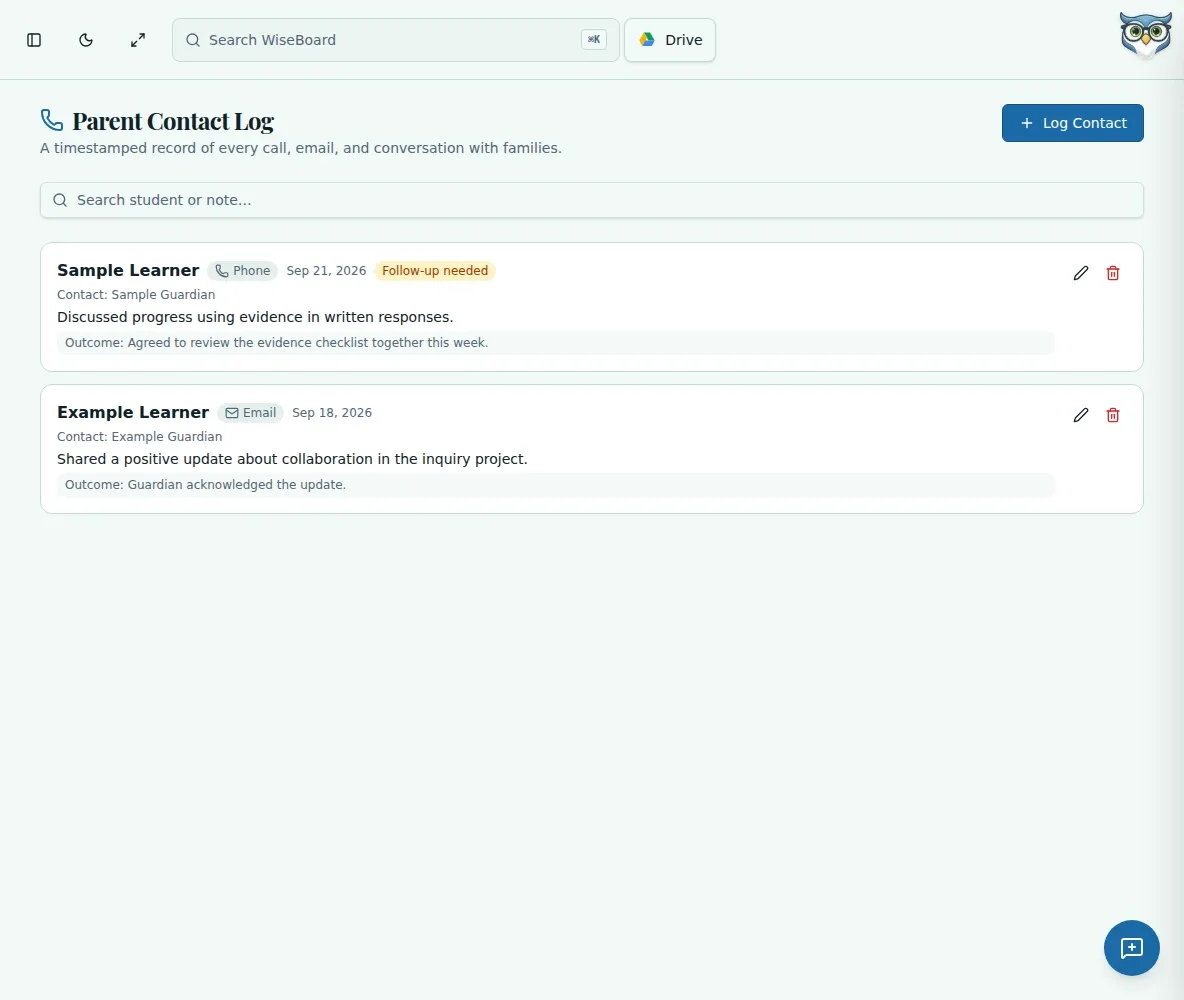Delete the Sample Learner contact entry
Screen dimensions: 1184x1000
pos(1112,273)
